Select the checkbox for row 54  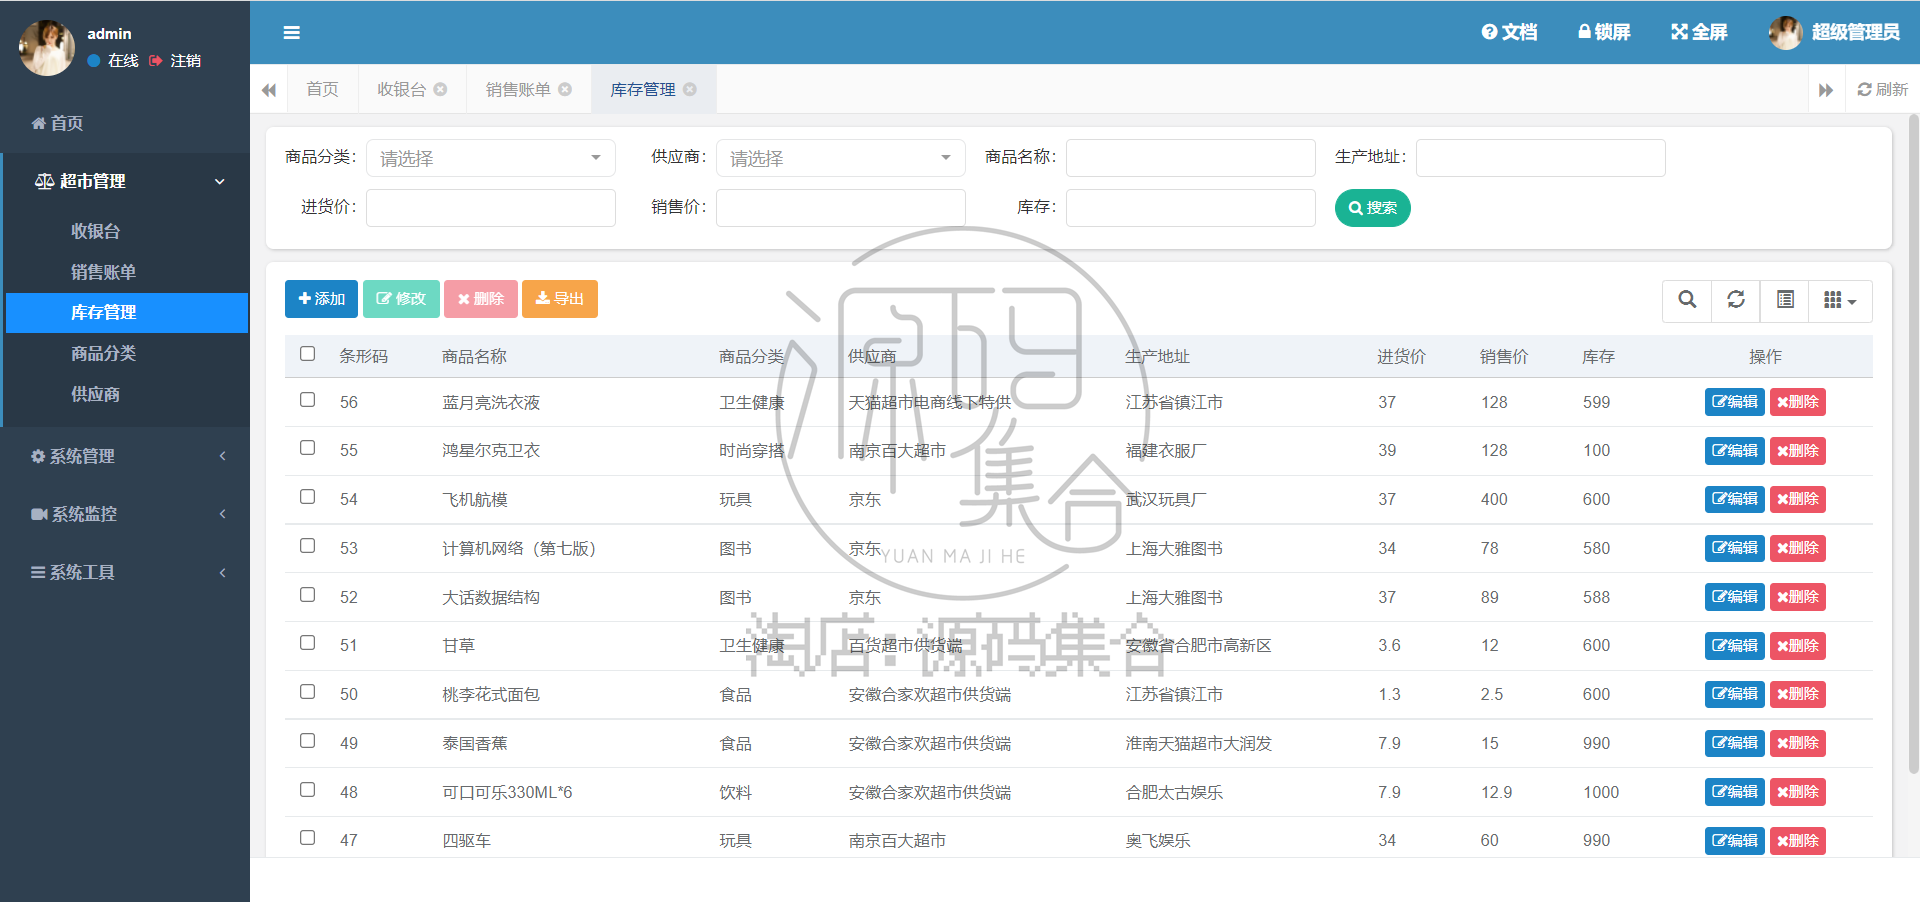[308, 497]
